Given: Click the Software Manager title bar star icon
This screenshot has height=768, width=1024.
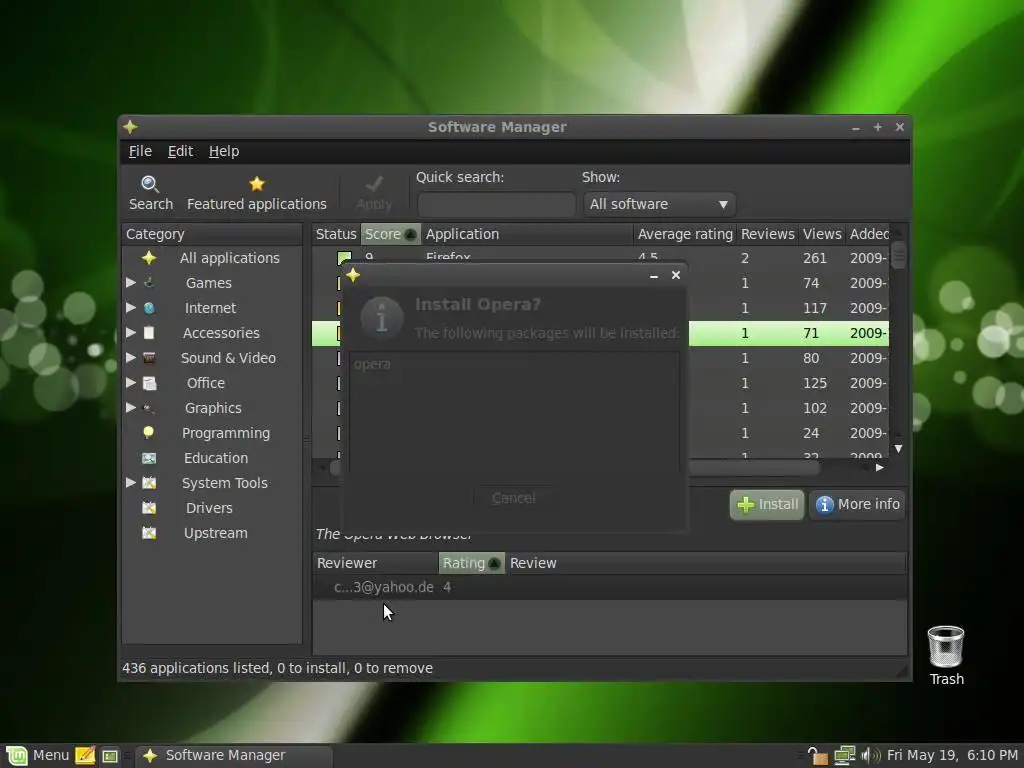Looking at the screenshot, I should (x=130, y=127).
